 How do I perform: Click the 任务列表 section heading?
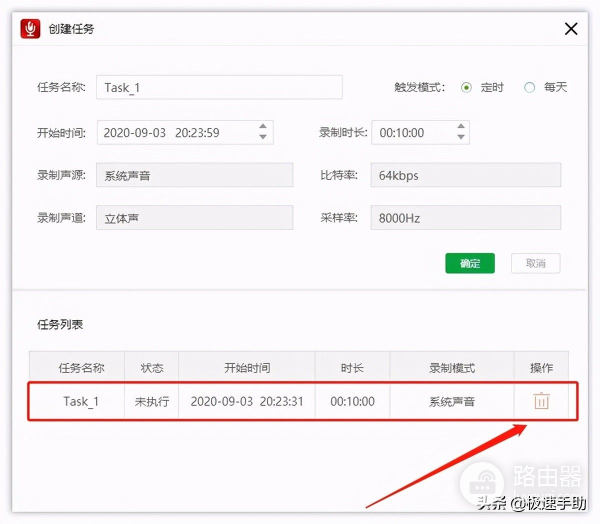pos(60,325)
